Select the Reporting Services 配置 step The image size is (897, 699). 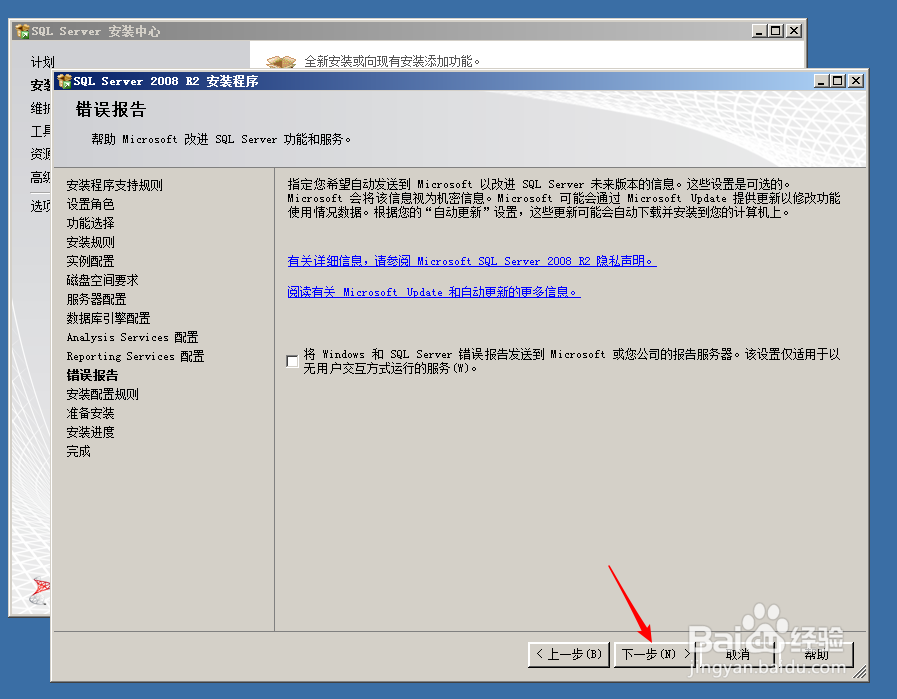coord(135,356)
